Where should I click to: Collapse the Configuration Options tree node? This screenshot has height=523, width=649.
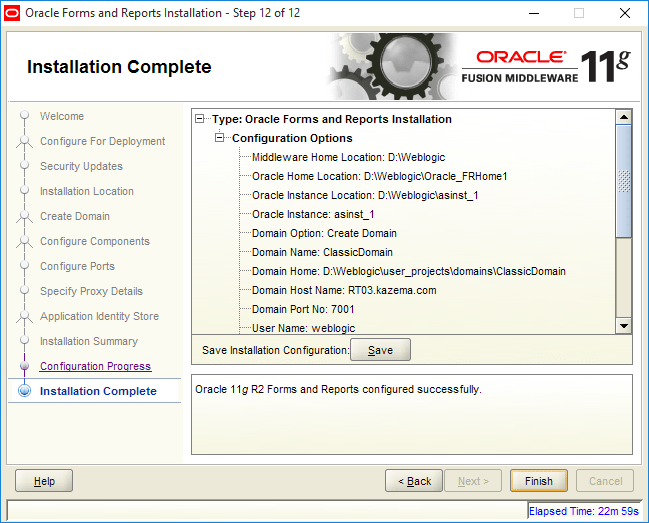pos(219,138)
